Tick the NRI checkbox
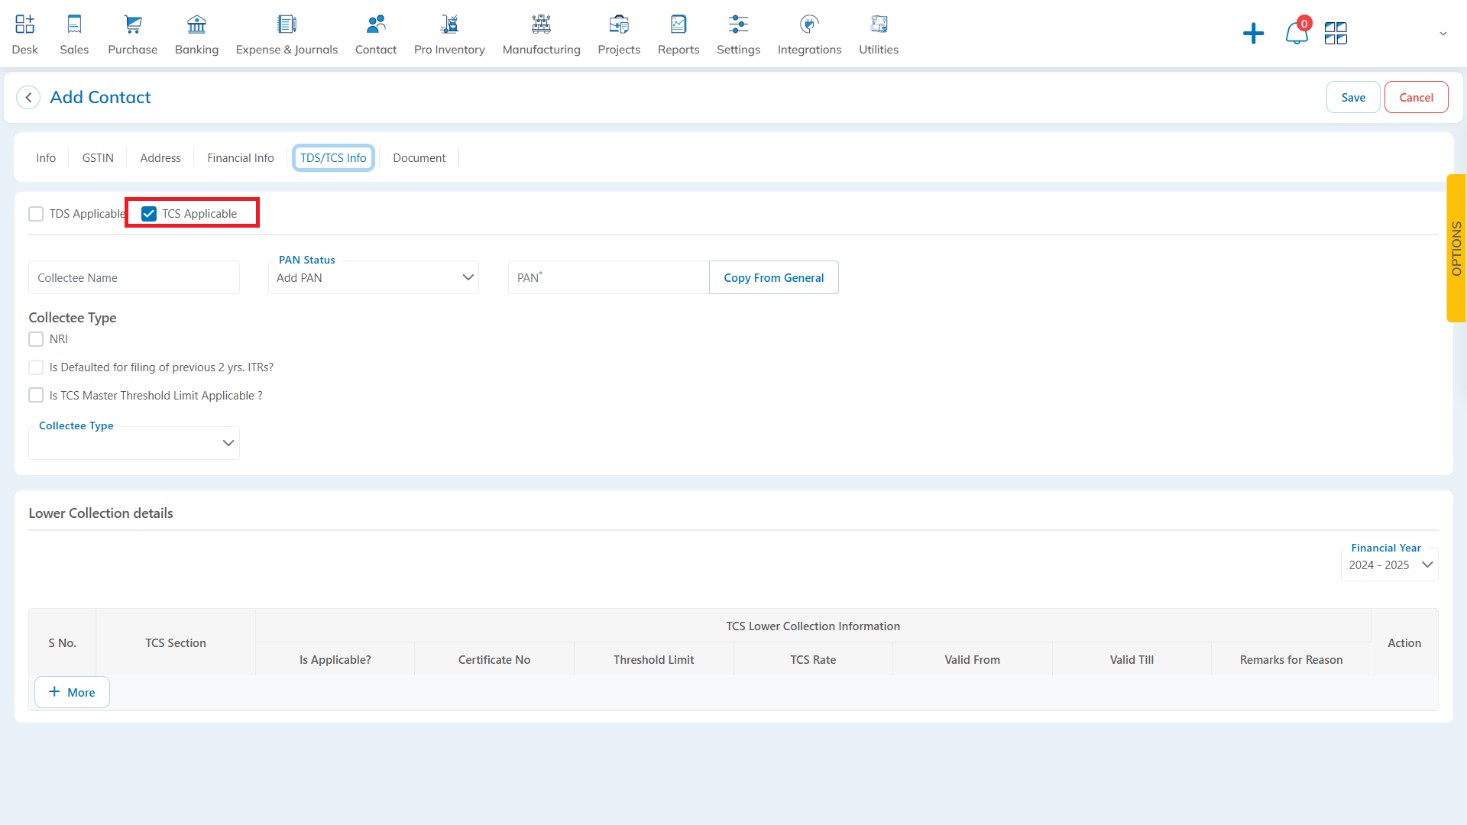 click(36, 339)
